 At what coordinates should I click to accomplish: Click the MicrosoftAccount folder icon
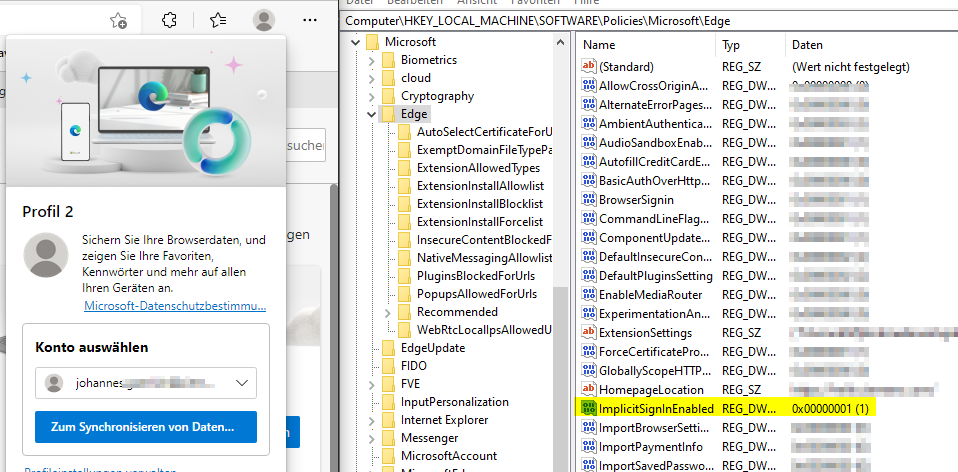[389, 456]
